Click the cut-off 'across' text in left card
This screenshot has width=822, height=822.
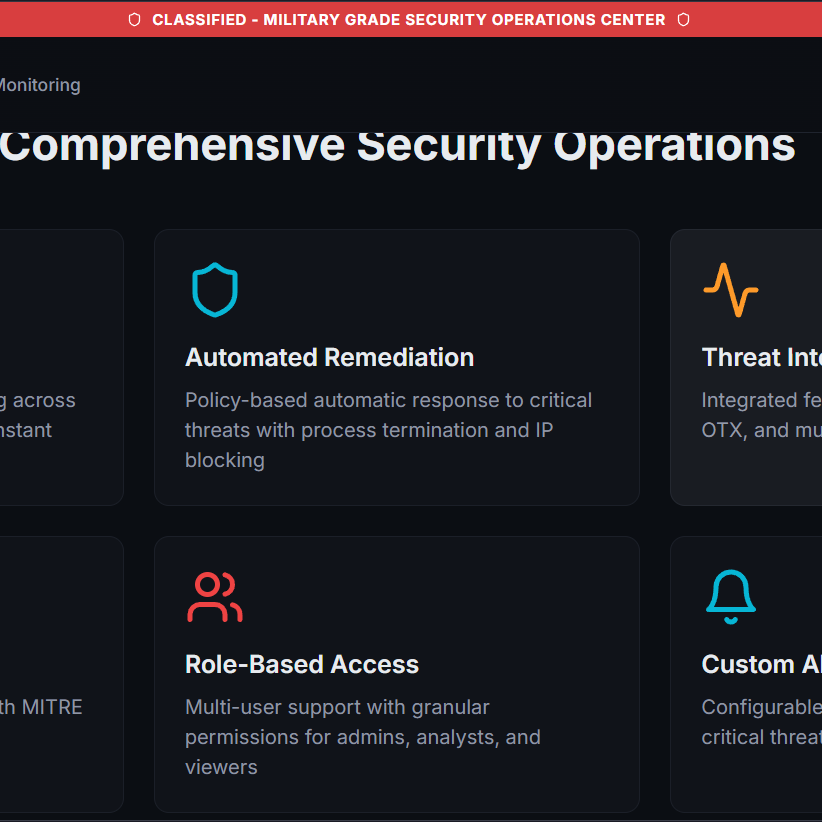pos(38,400)
